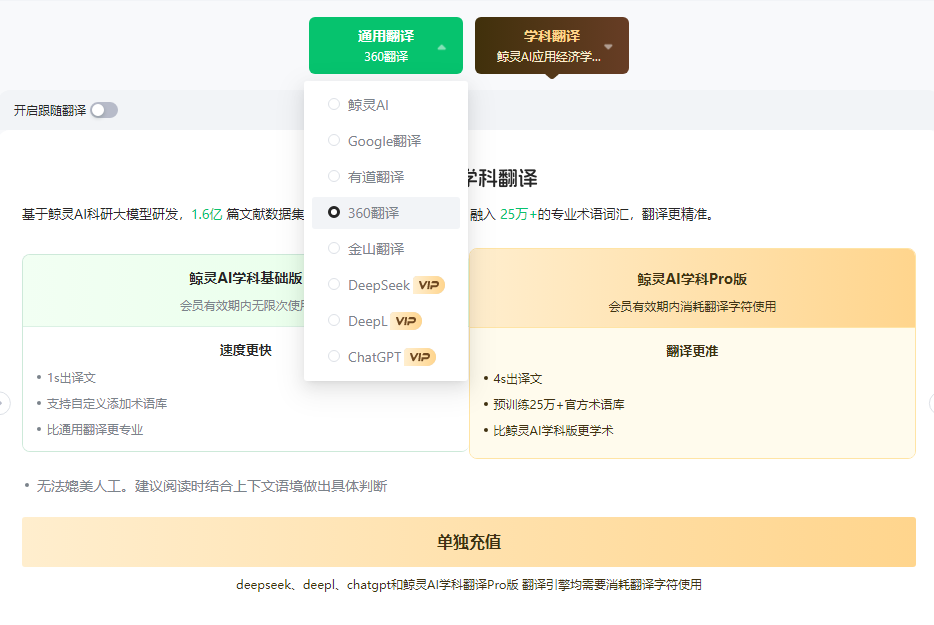Expand the 学科翻译 dropdown arrow
934x625 pixels.
(608, 46)
